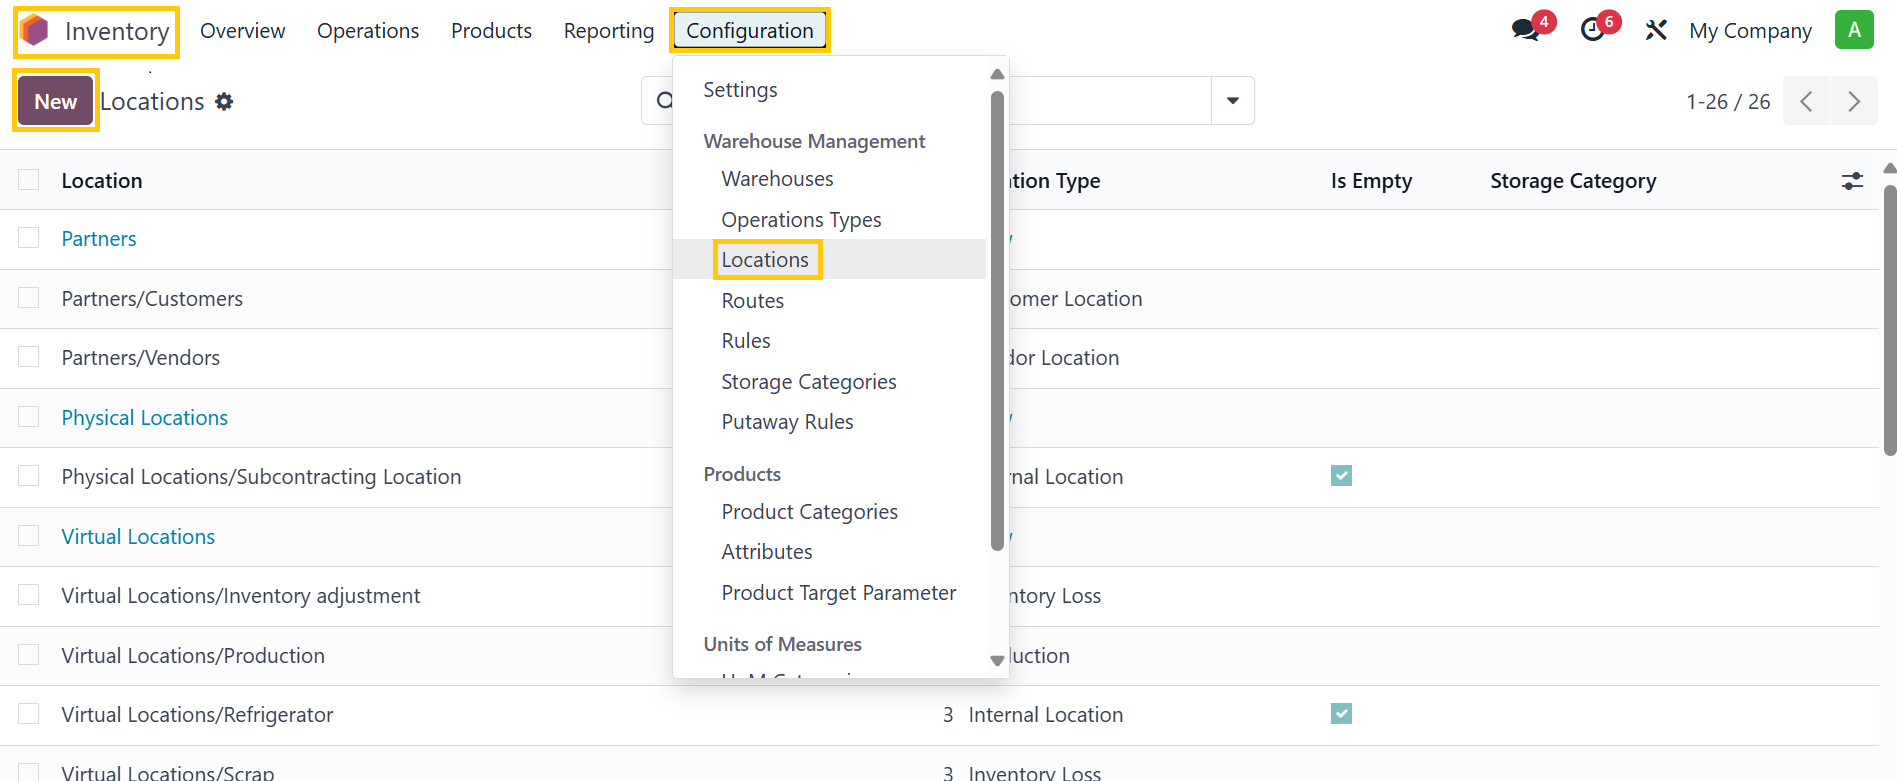Select all rows with header checkbox
The width and height of the screenshot is (1897, 781).
[29, 180]
